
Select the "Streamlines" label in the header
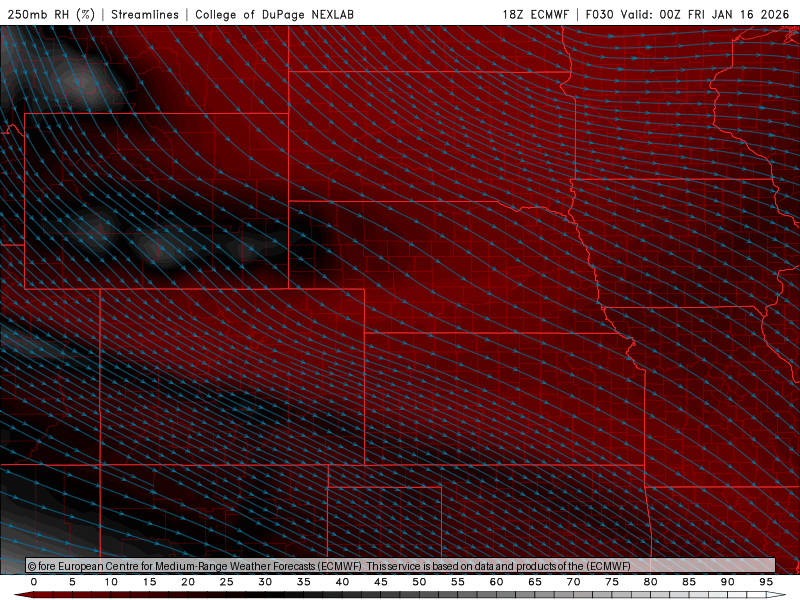point(145,14)
